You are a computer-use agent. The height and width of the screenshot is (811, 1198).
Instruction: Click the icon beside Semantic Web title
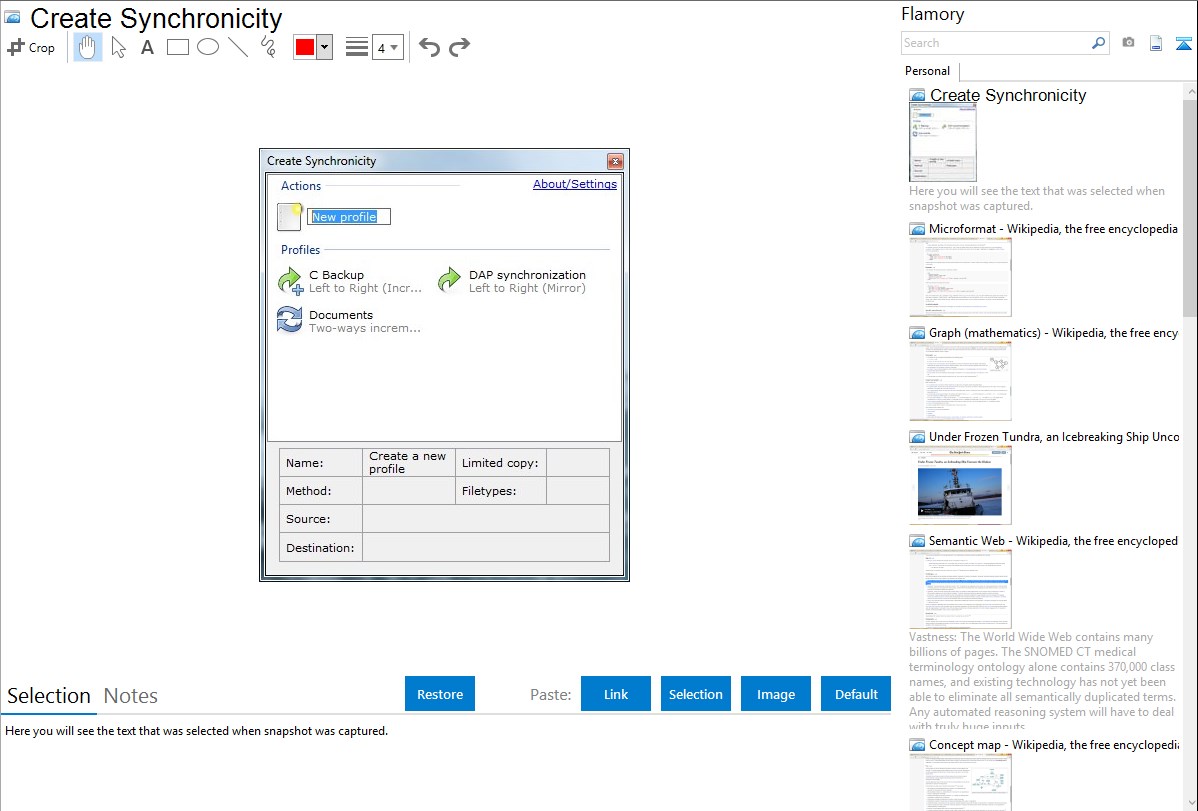click(x=917, y=541)
